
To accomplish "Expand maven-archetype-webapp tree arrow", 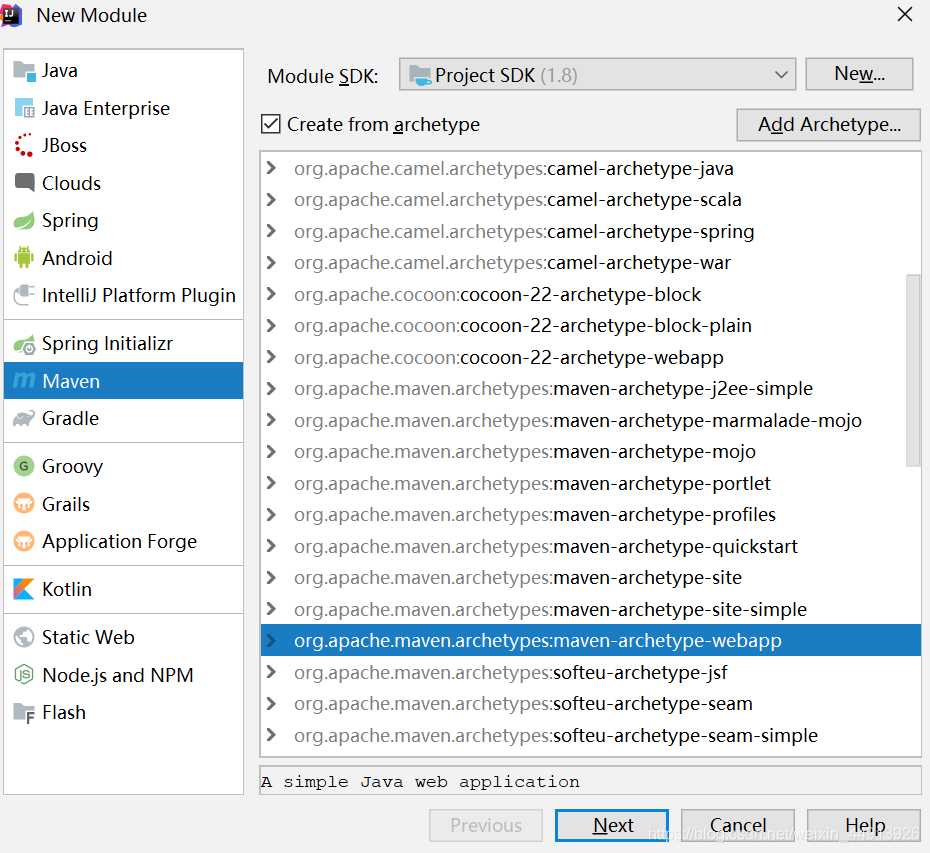I will [x=271, y=641].
